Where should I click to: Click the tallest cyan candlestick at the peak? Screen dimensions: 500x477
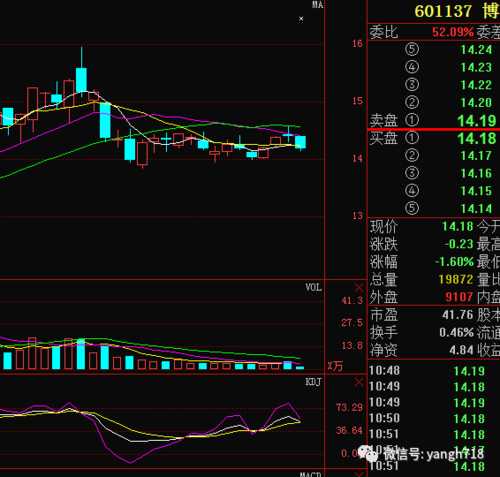pos(81,80)
